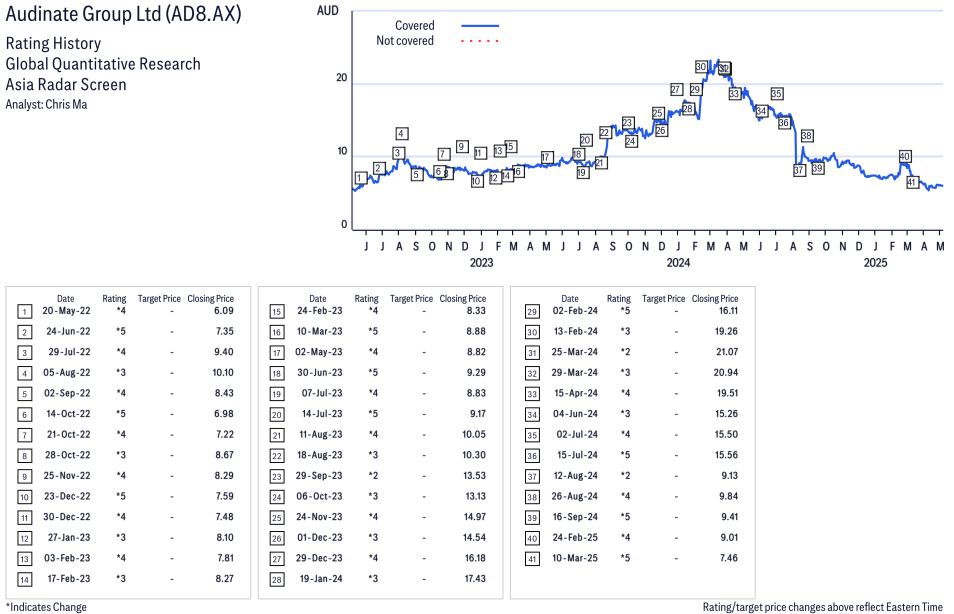Select the rating '*4' in the 24-Feb-25 row
Image resolution: width=954 pixels, height=614 pixels.
625,537
